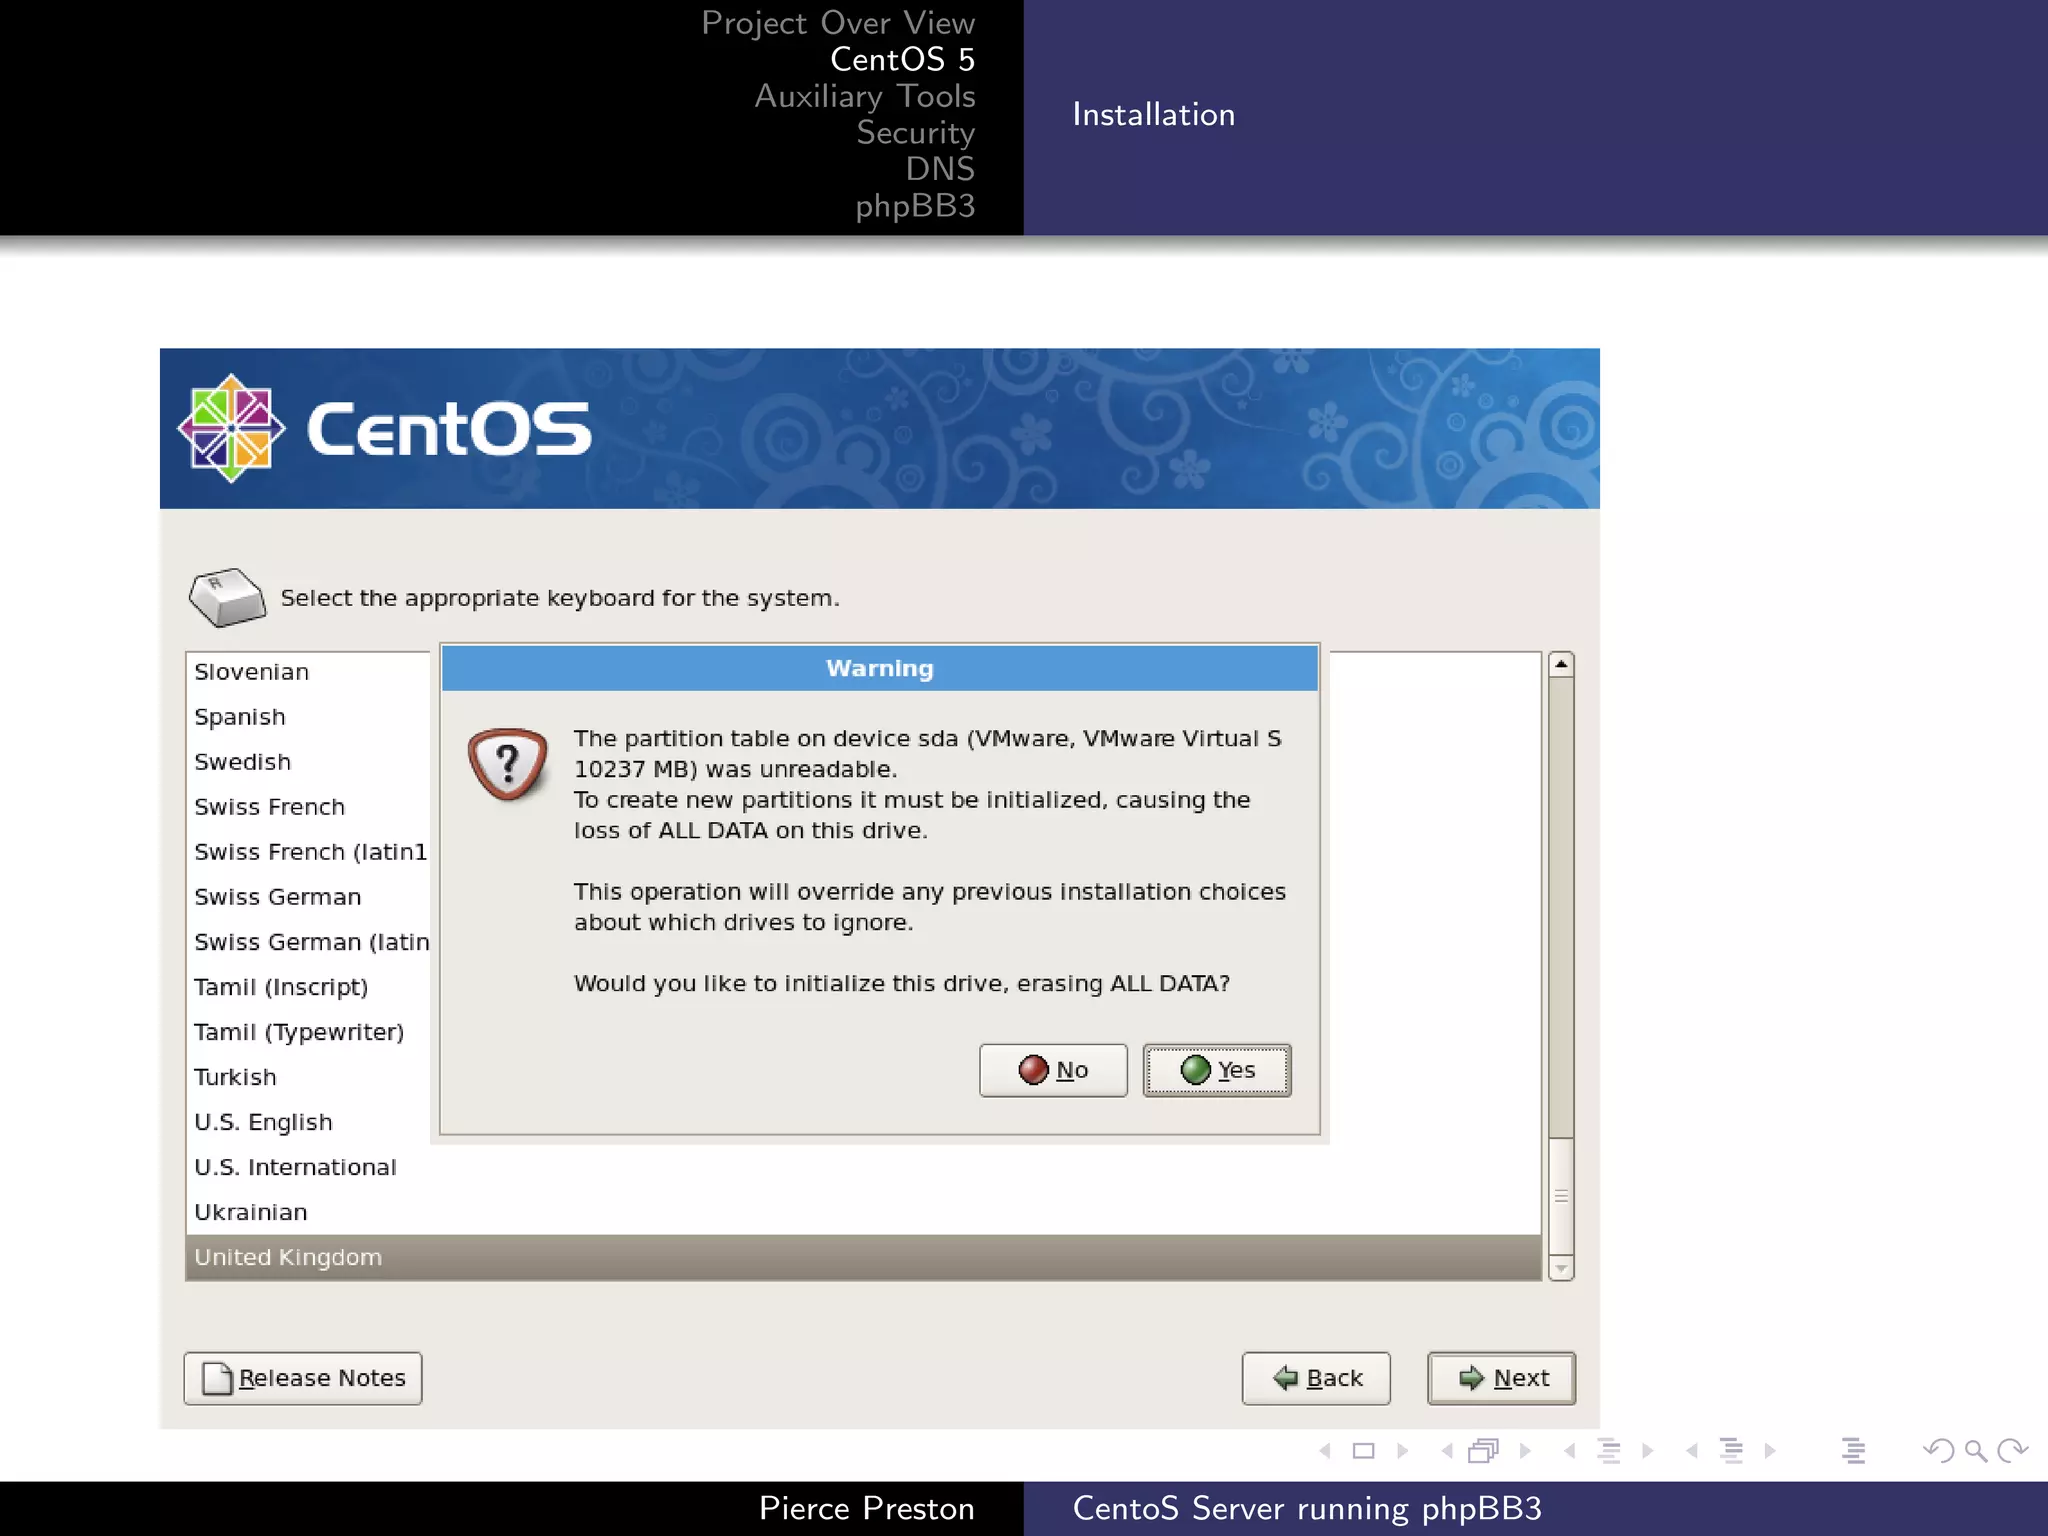Go to next subsection arrow
The image size is (2048, 1536).
(1648, 1451)
